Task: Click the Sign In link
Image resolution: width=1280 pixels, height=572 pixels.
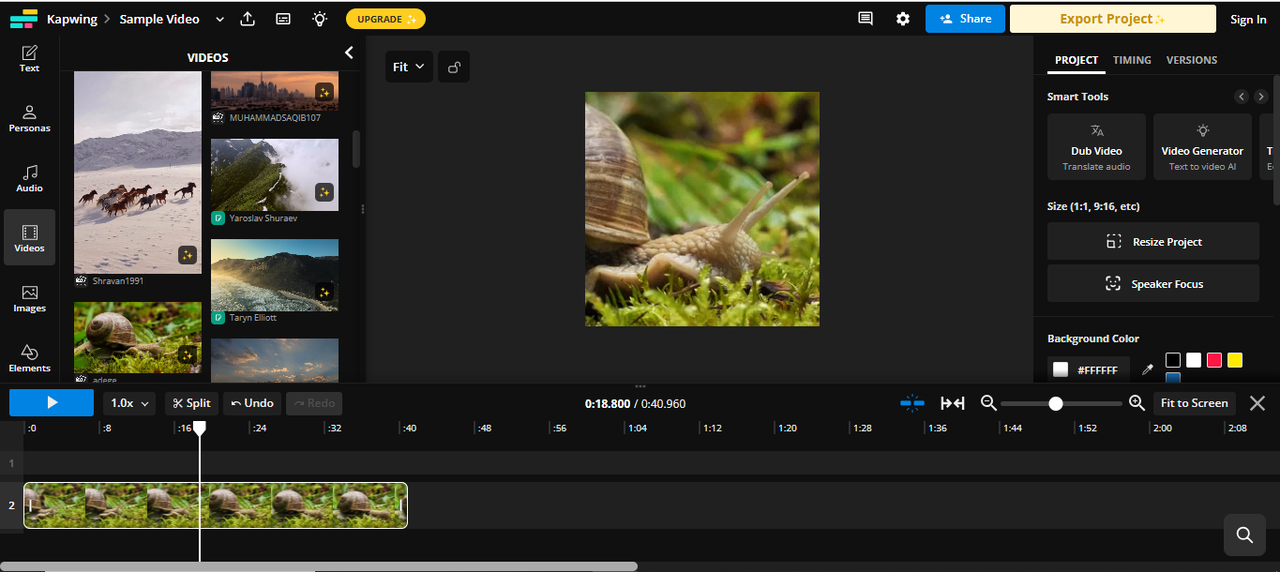Action: 1248,19
